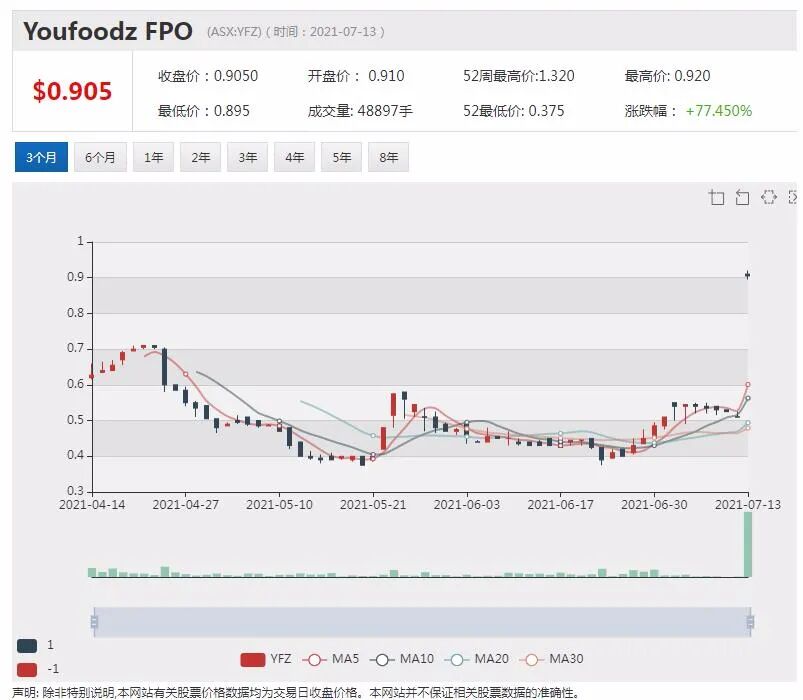
Task: Switch to the 6个月 range tab
Action: [x=100, y=157]
